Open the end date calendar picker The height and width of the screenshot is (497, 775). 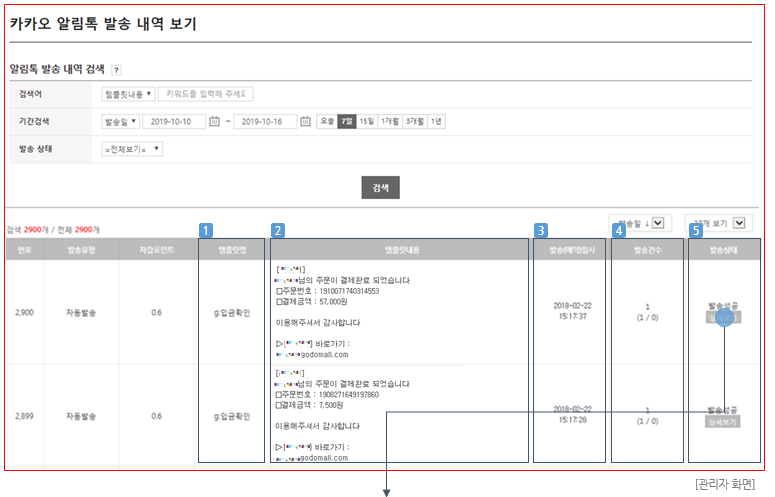pos(305,122)
